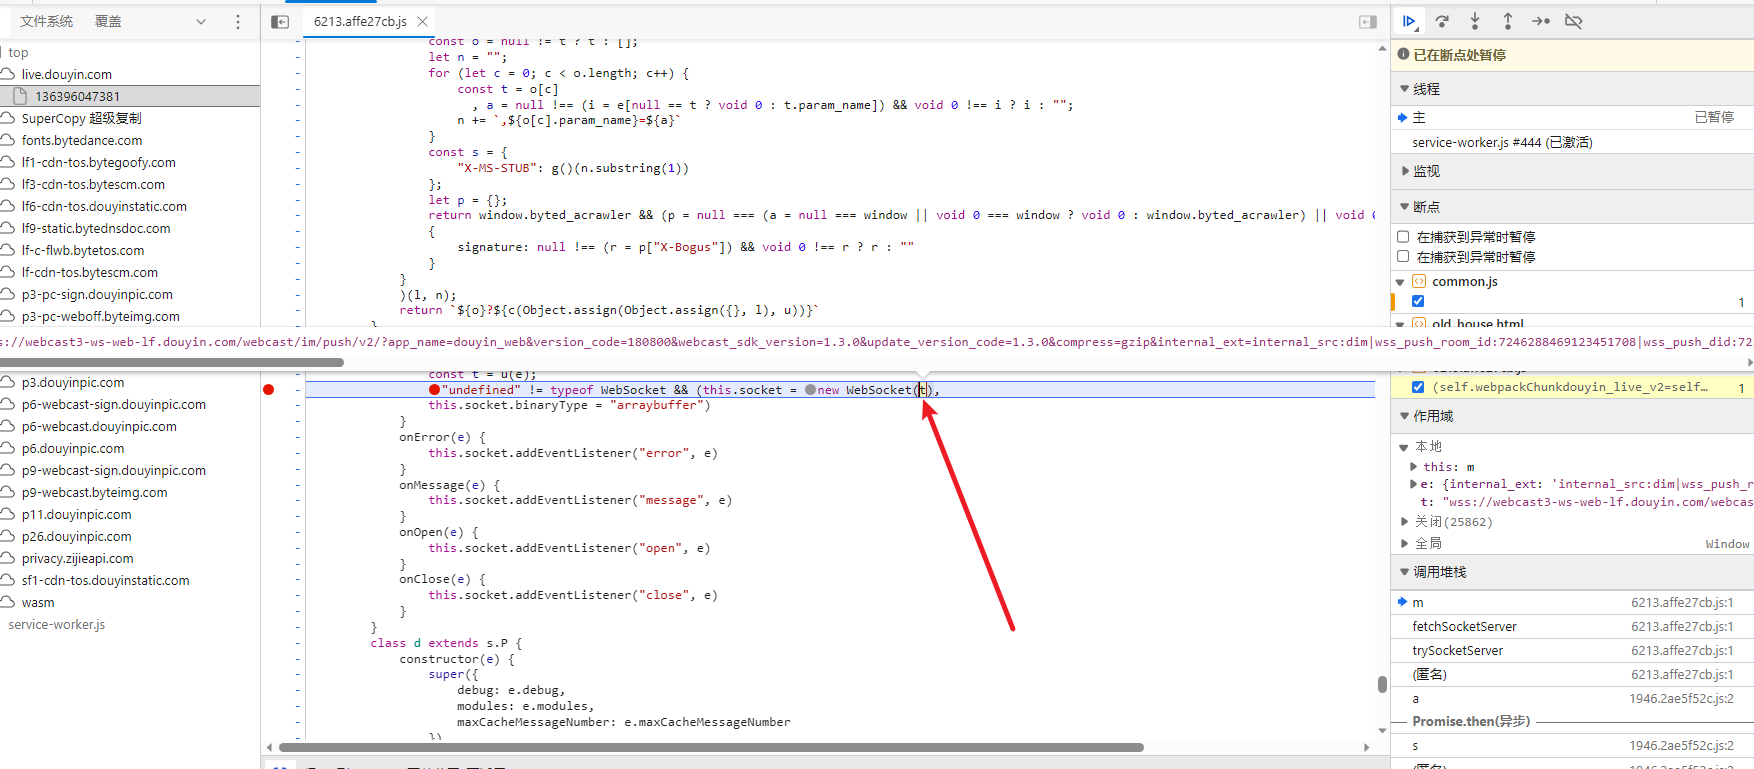Click the single Step debugger arrow

[x=1541, y=21]
